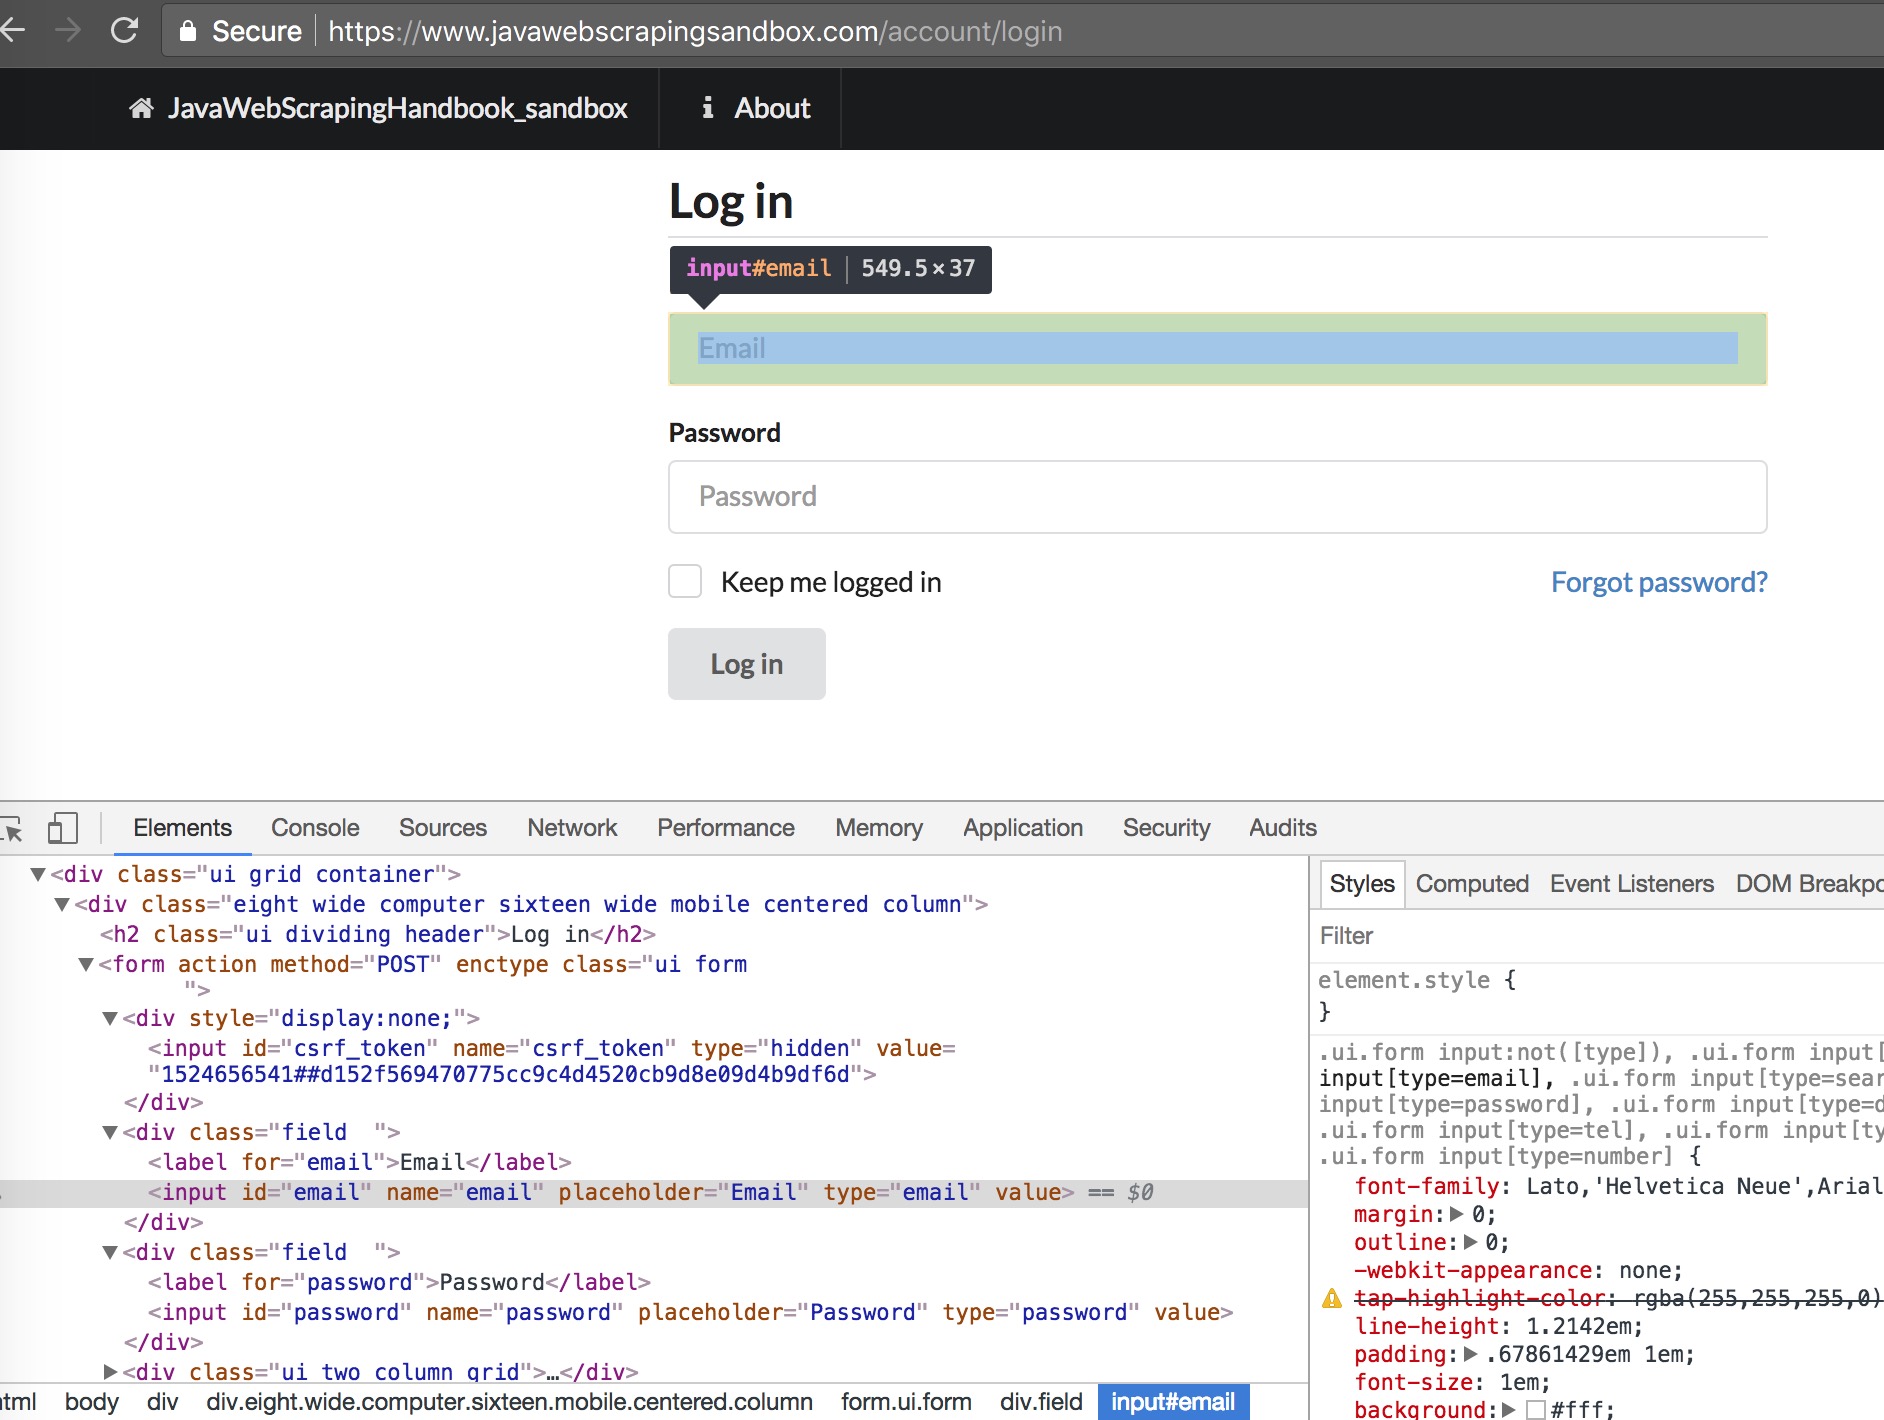Screen dimensions: 1884x1420
Task: Switch to the Console tab
Action: pyautogui.click(x=314, y=827)
